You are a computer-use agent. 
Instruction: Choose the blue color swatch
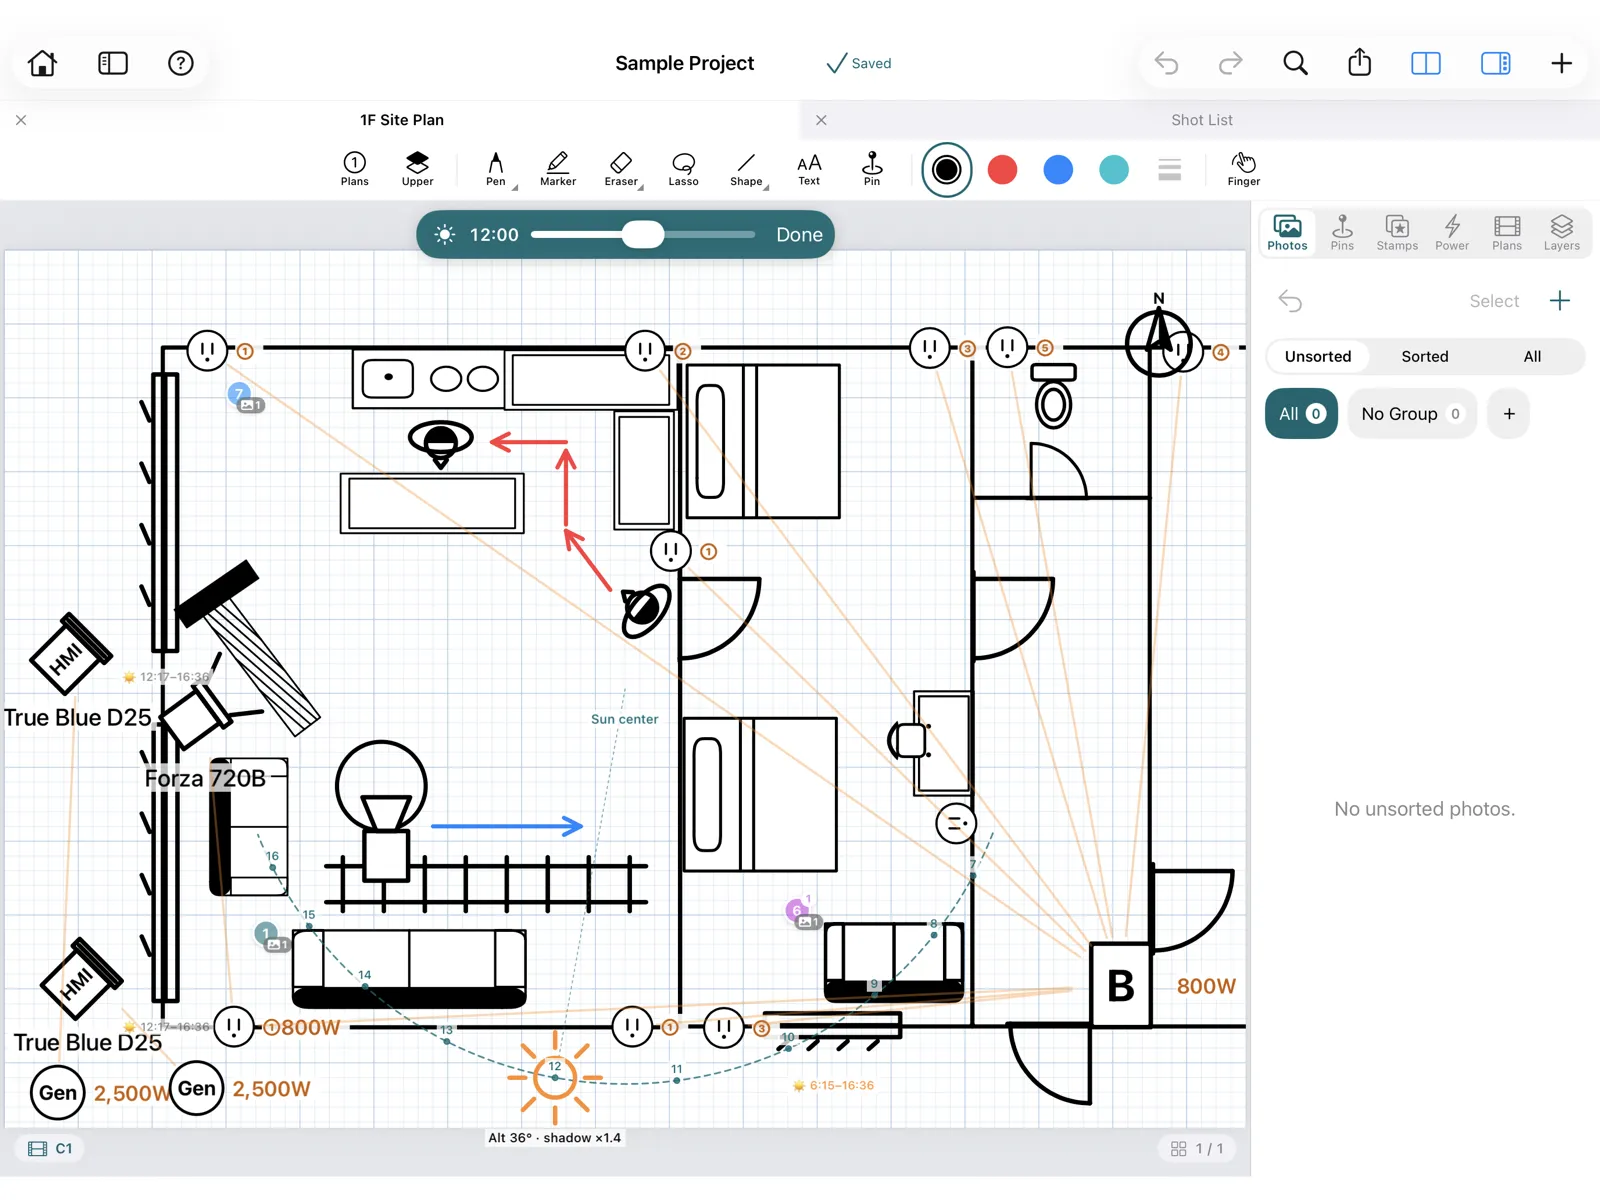tap(1058, 170)
